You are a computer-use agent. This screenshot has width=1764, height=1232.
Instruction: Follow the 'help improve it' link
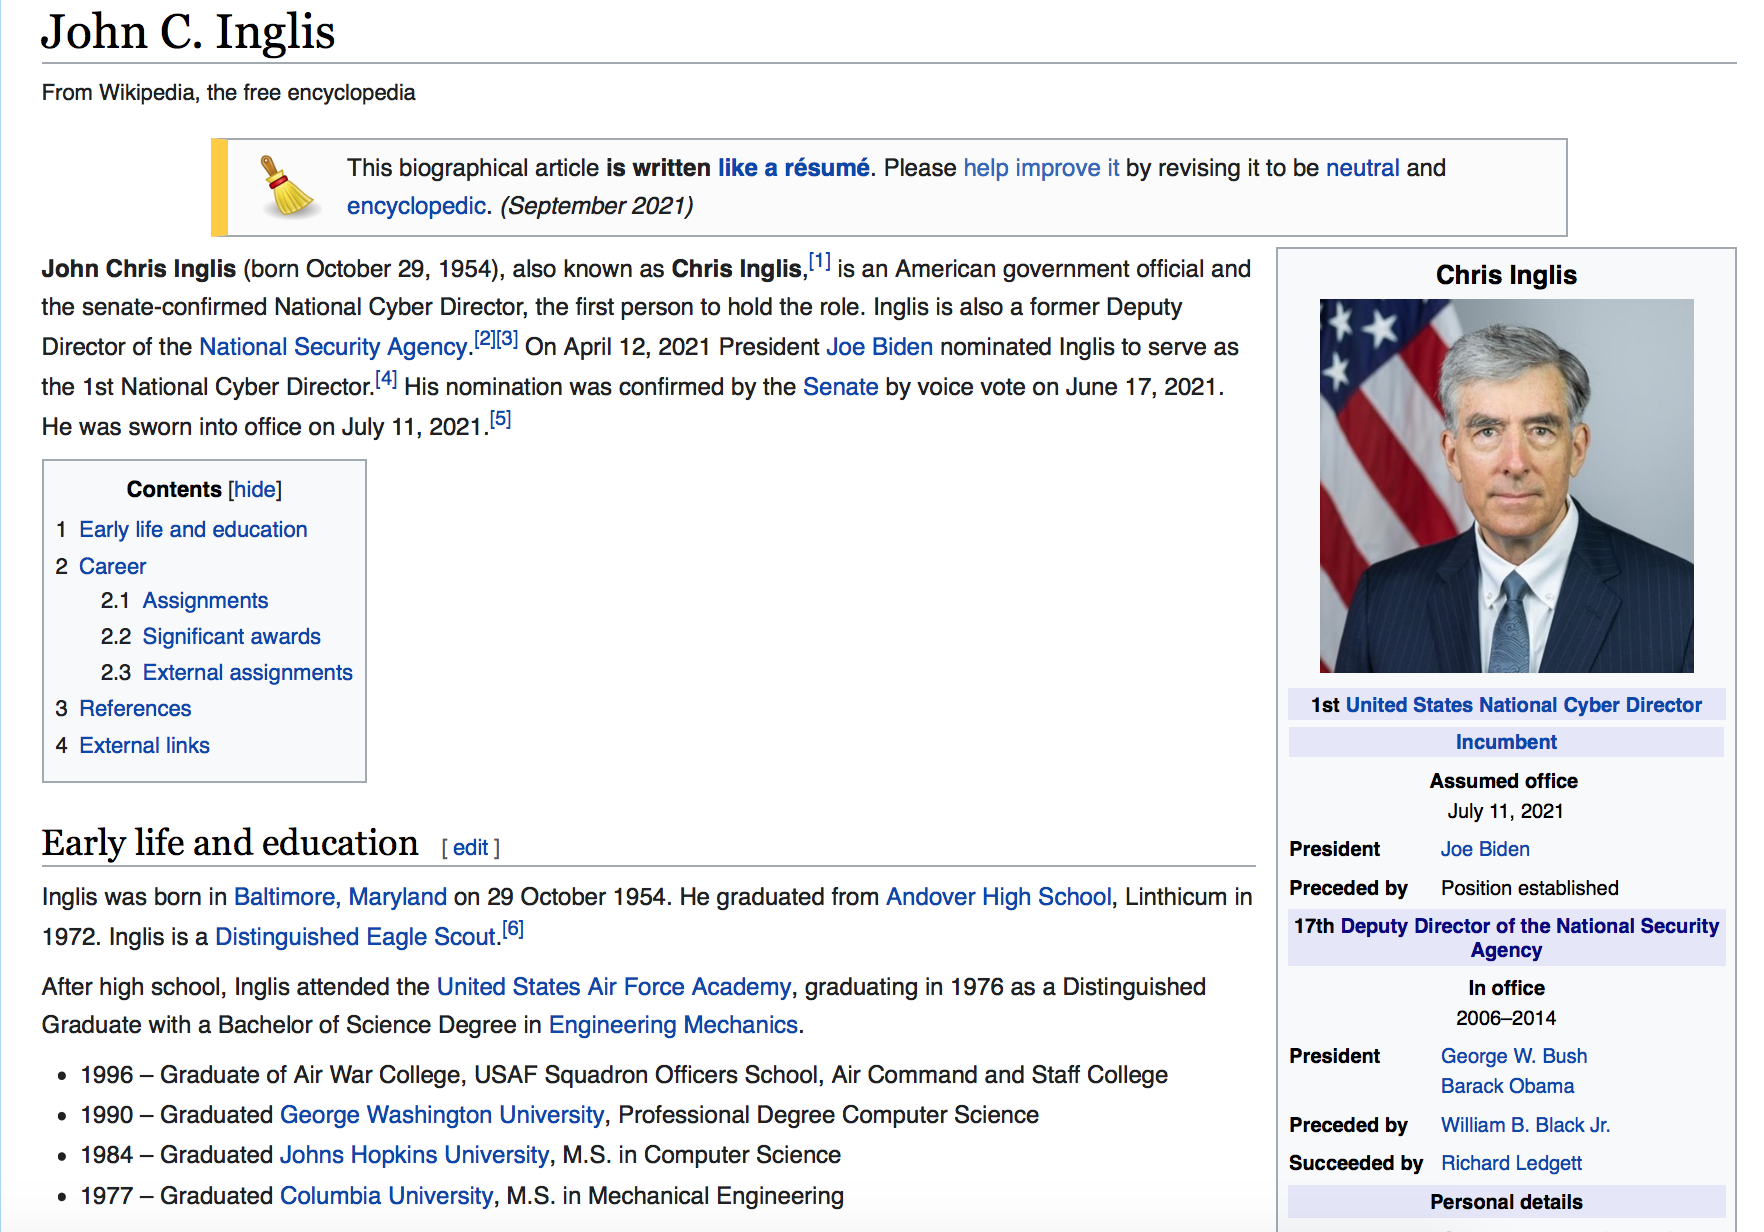[x=1041, y=168]
